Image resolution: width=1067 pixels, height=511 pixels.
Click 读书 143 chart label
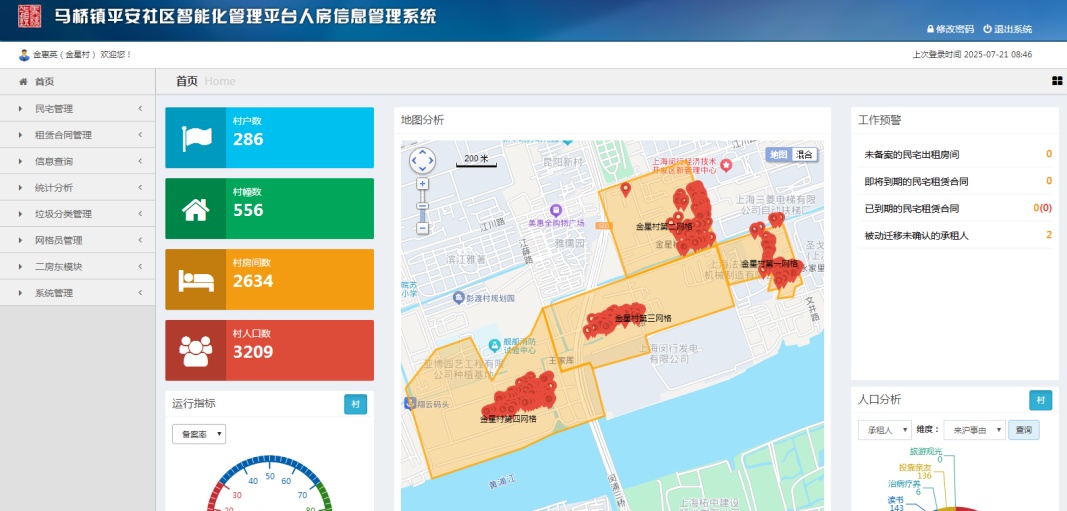coord(896,504)
